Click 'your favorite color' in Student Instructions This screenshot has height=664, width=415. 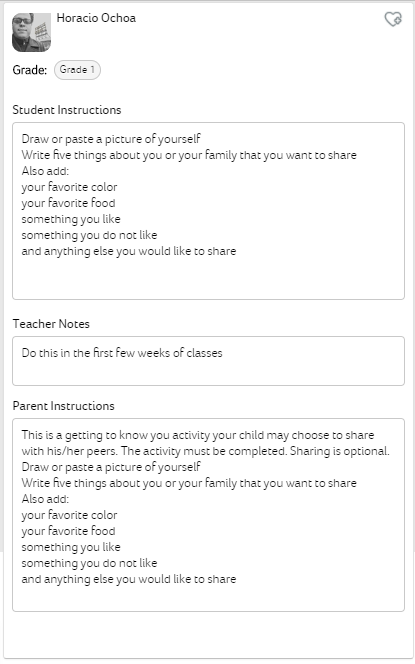[x=69, y=187]
